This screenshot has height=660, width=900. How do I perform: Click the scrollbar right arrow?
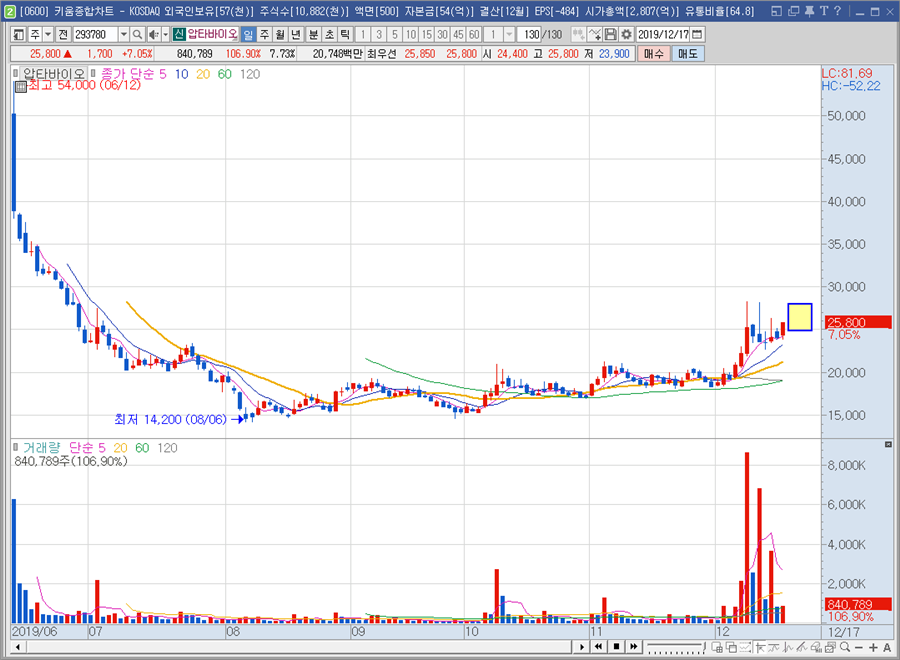[582, 647]
